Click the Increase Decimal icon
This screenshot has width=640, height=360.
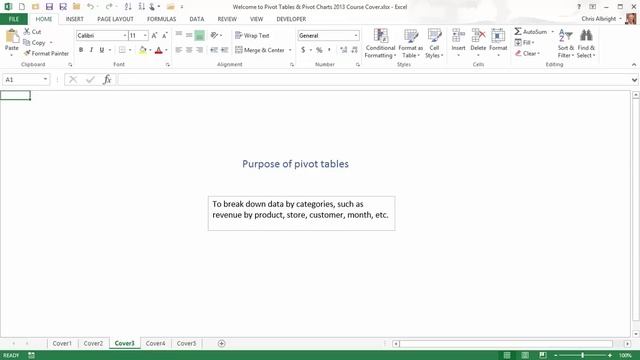click(343, 50)
